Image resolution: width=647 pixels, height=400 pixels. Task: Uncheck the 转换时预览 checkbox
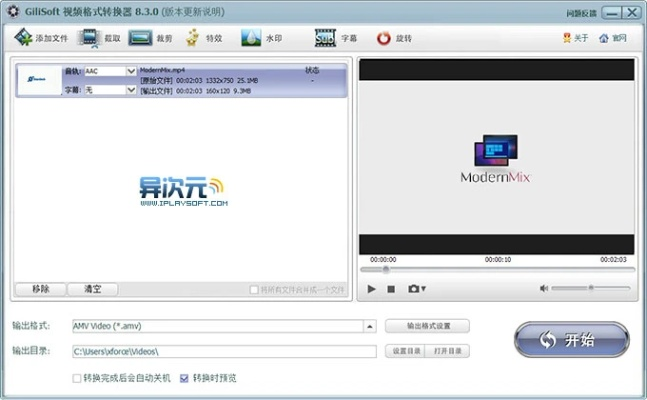[184, 379]
